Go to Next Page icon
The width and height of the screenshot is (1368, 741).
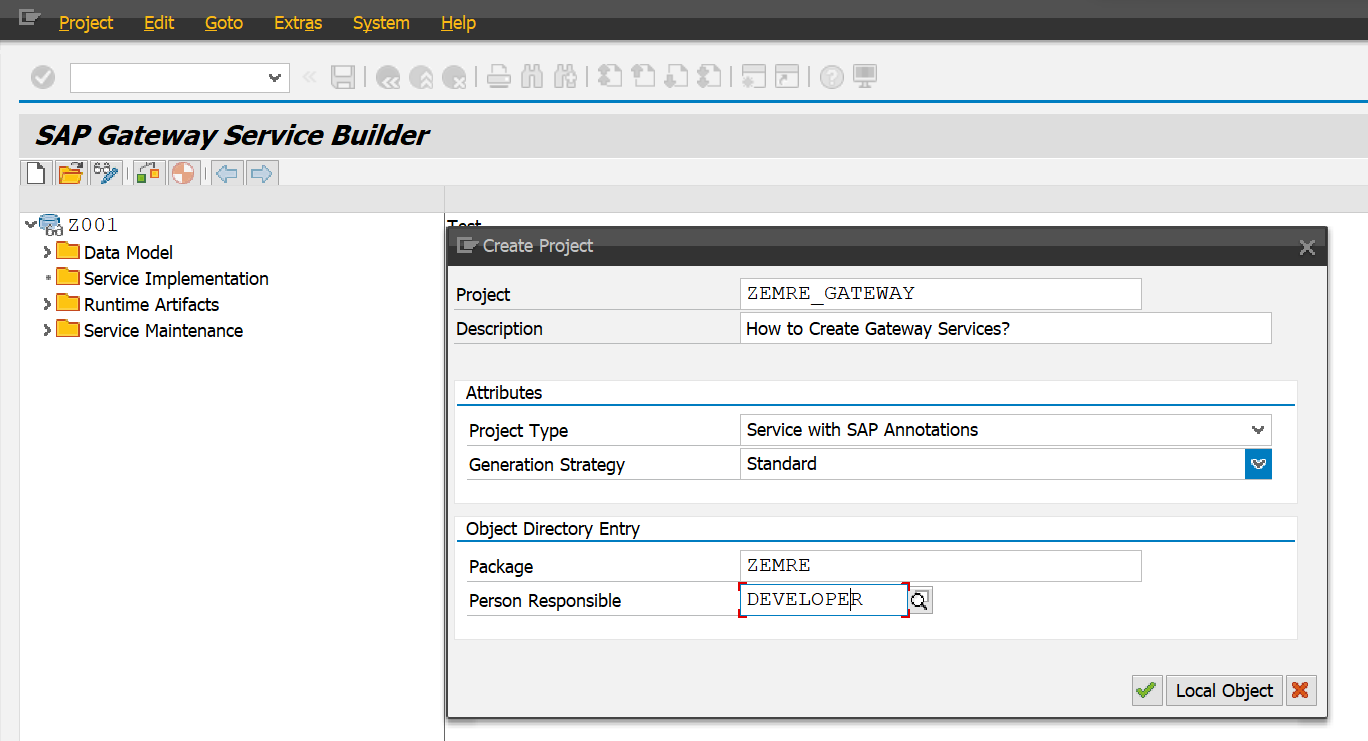coord(676,77)
